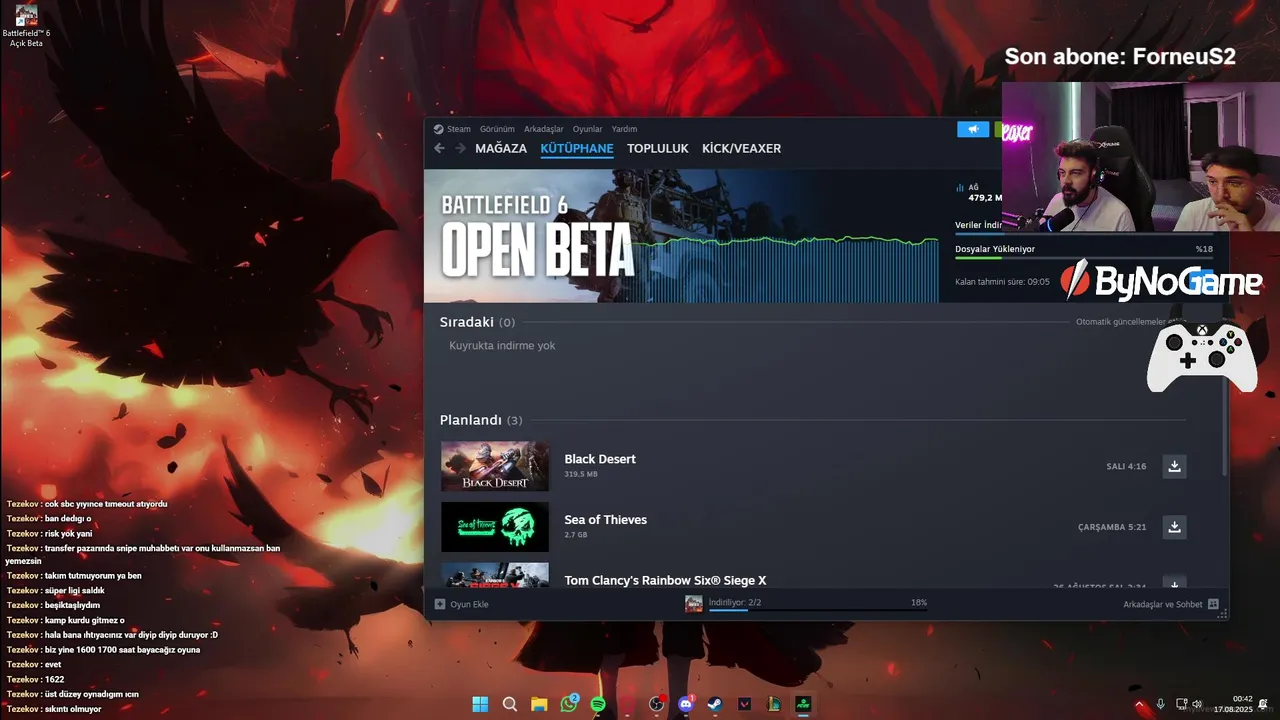The width and height of the screenshot is (1280, 720).
Task: Open the Steam menu in the title bar
Action: pyautogui.click(x=452, y=129)
